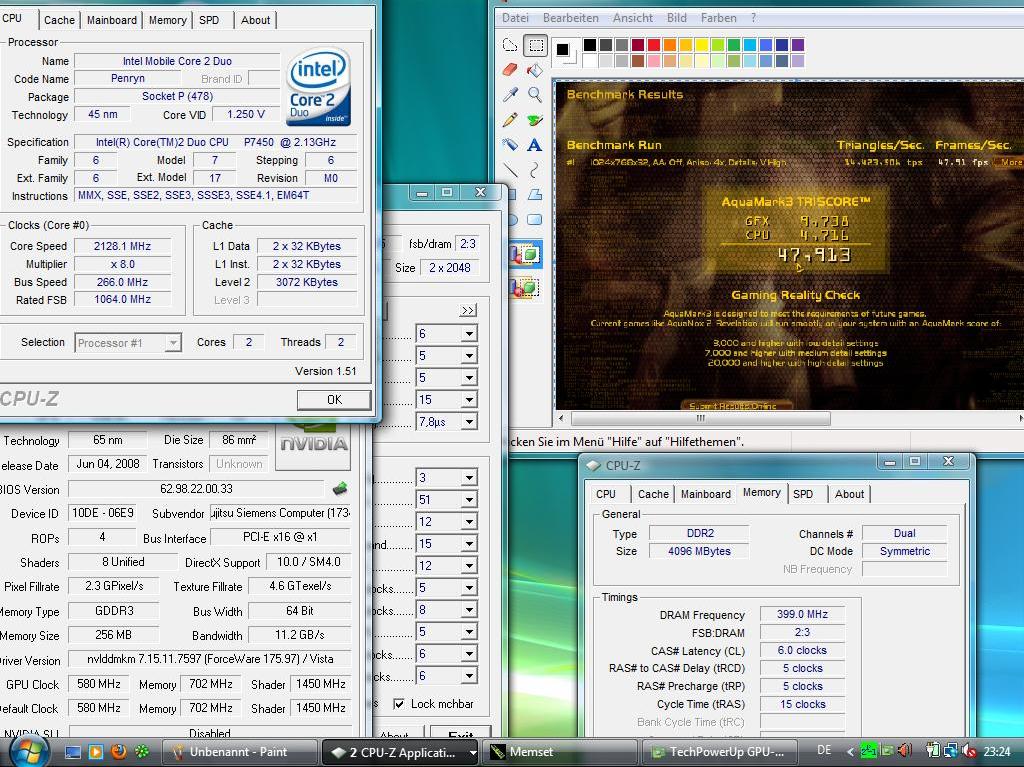
Task: Open the SPD tab in the lower CPU-Z window
Action: pos(803,494)
